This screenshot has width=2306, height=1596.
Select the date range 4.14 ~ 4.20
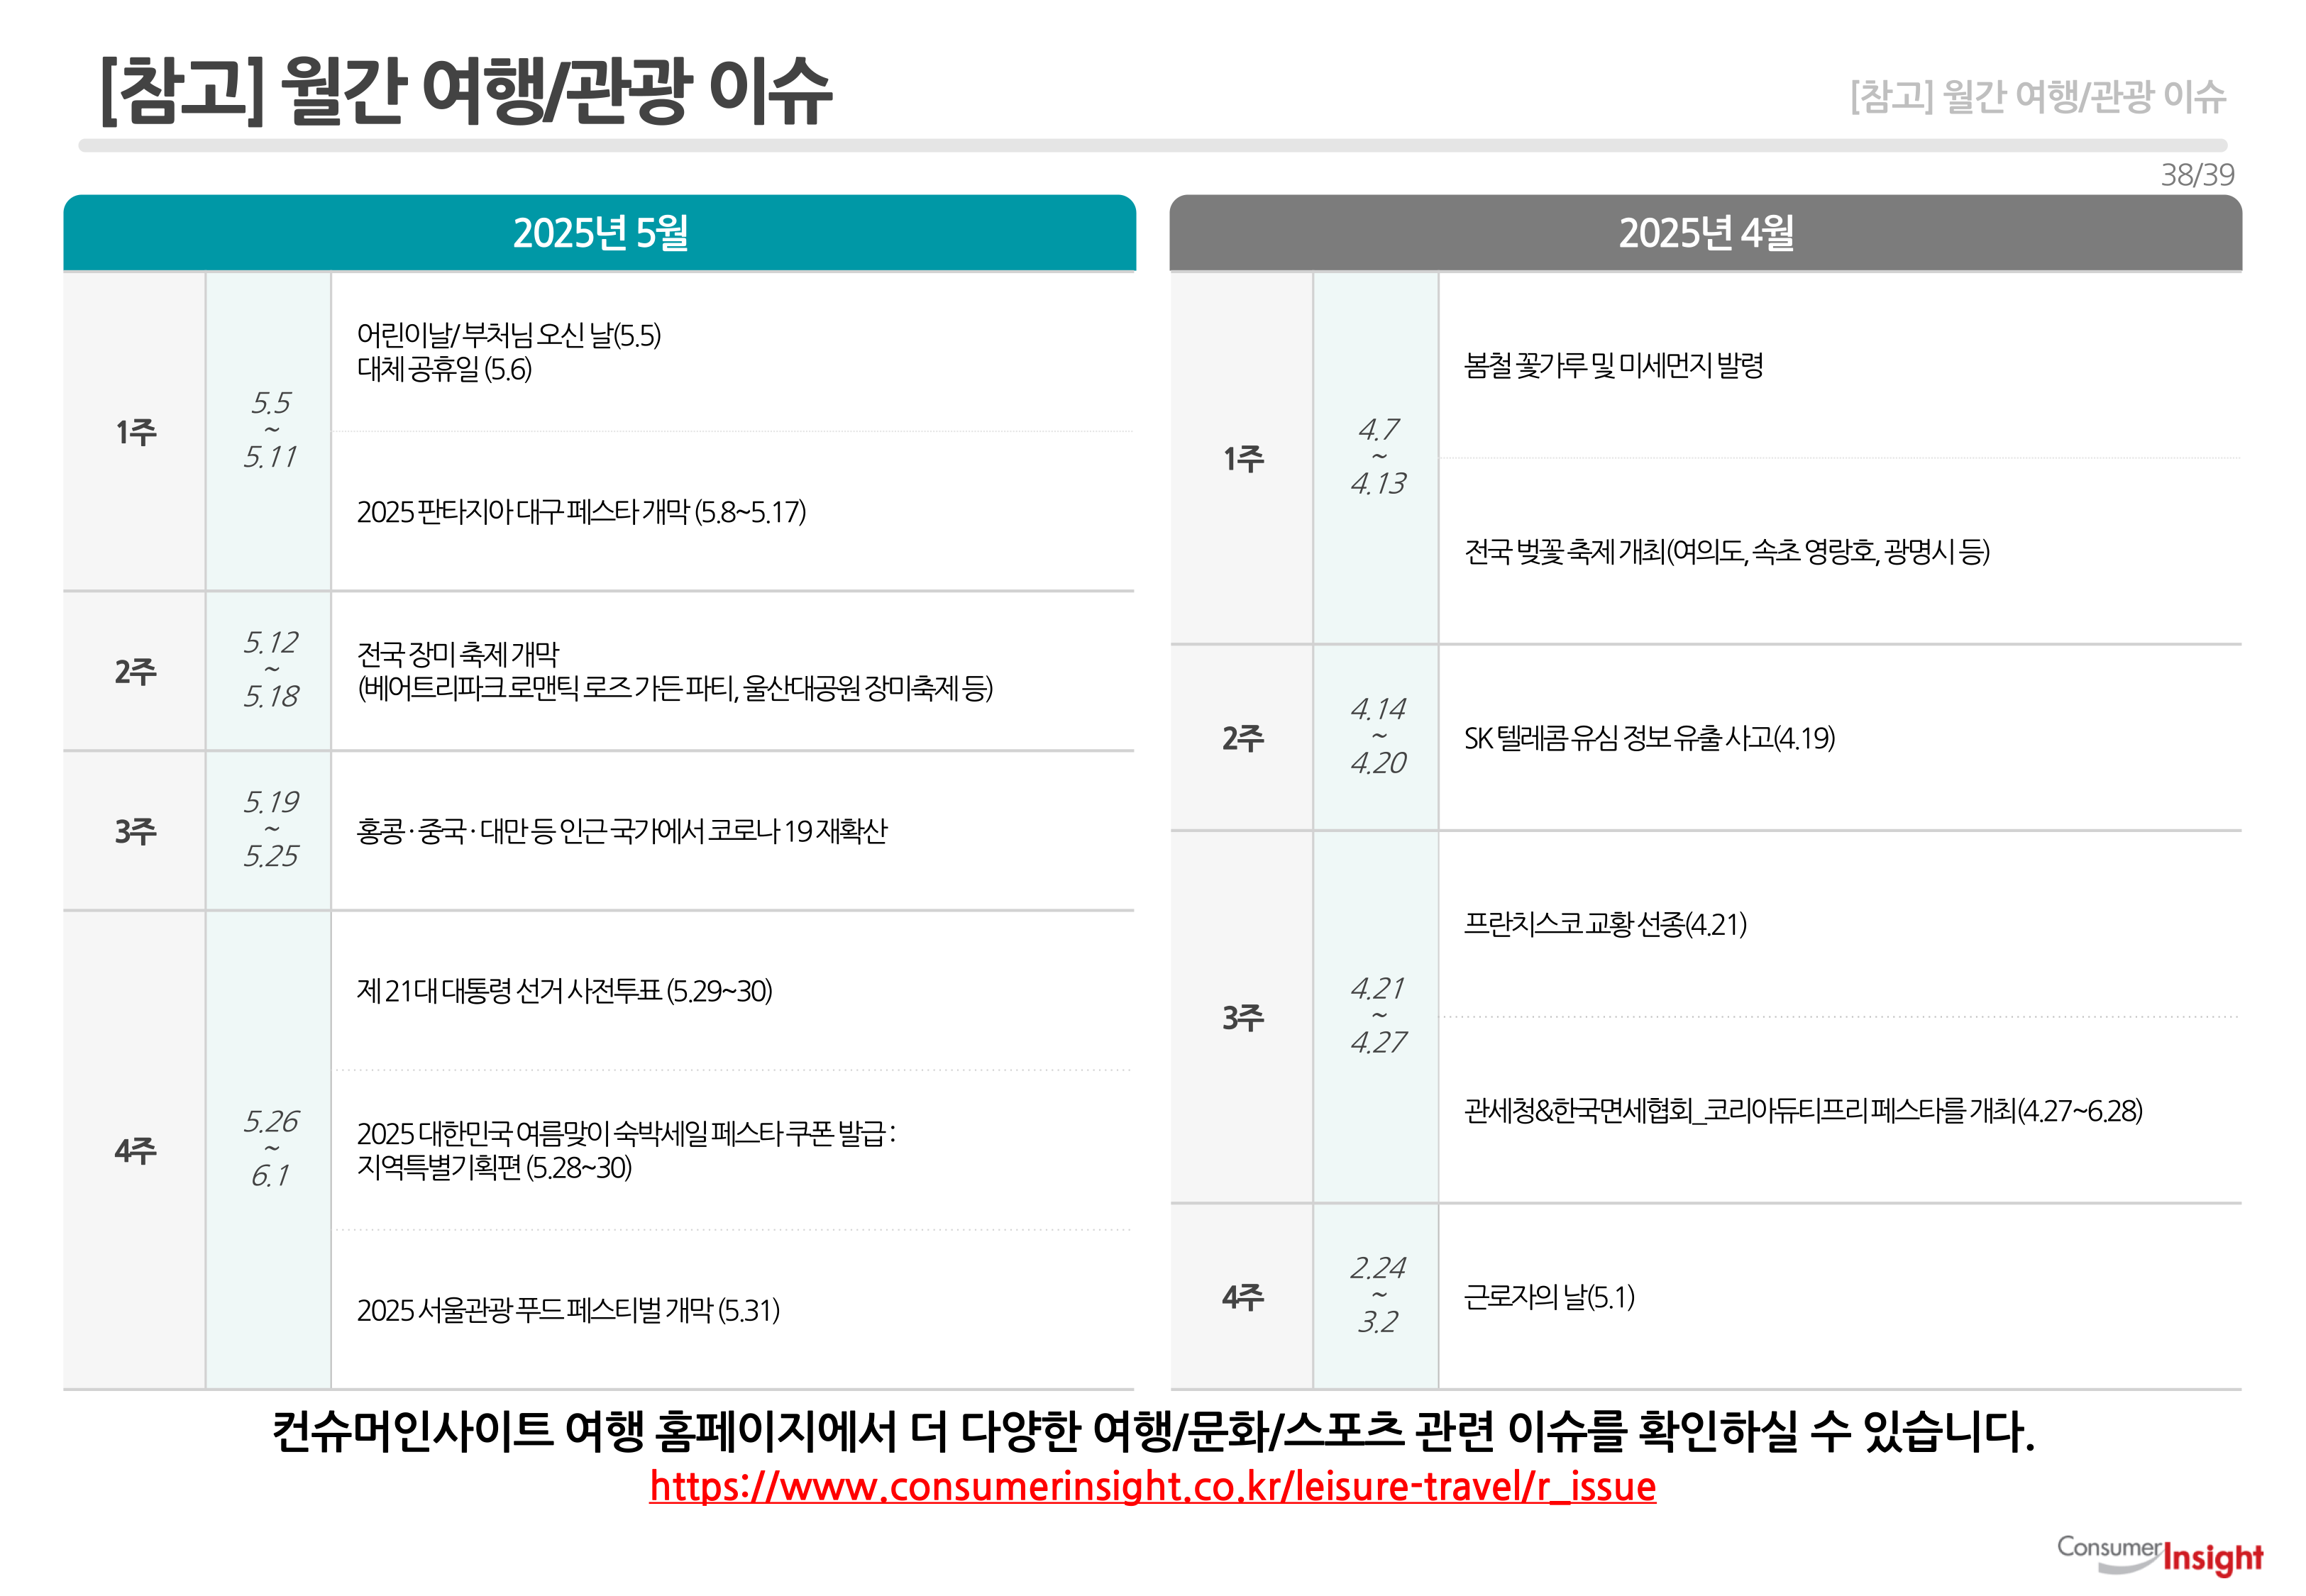1378,736
